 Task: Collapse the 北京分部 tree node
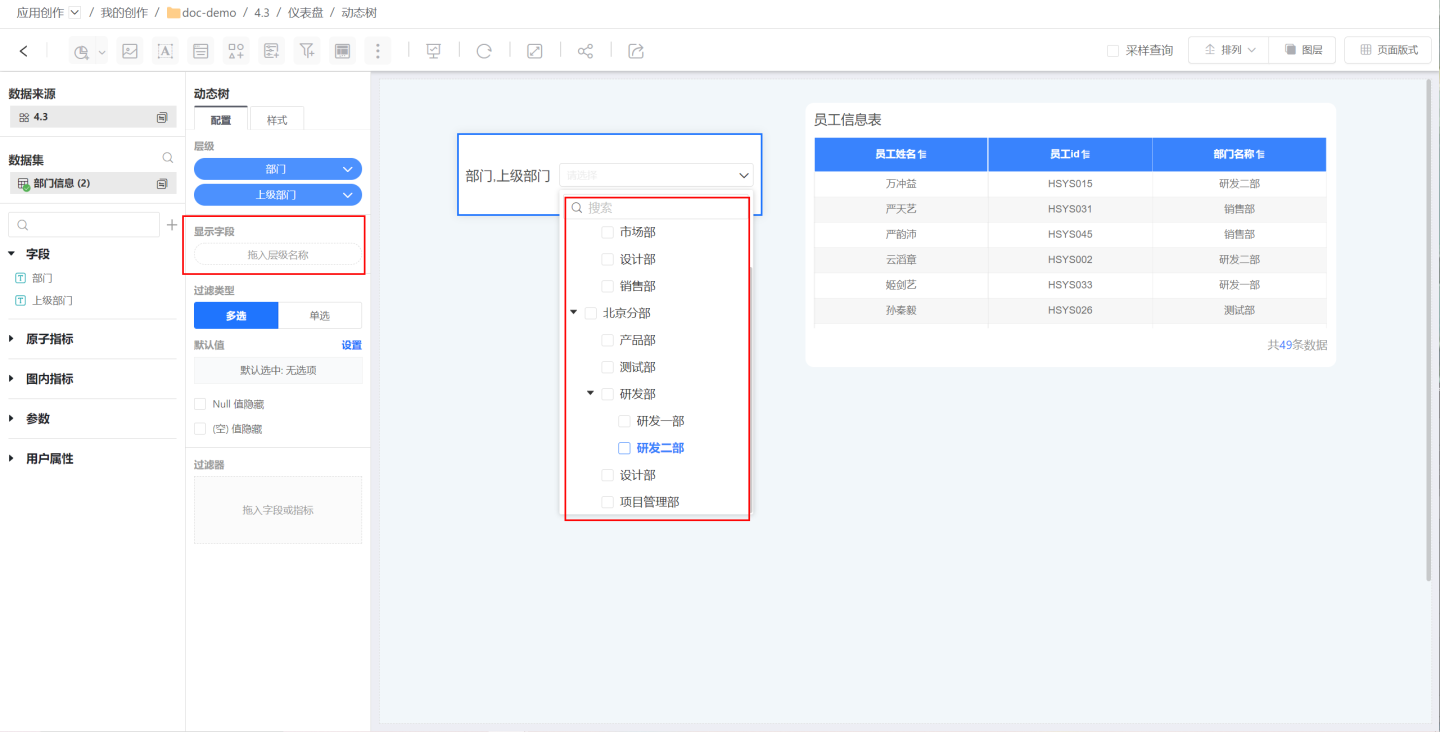point(574,313)
